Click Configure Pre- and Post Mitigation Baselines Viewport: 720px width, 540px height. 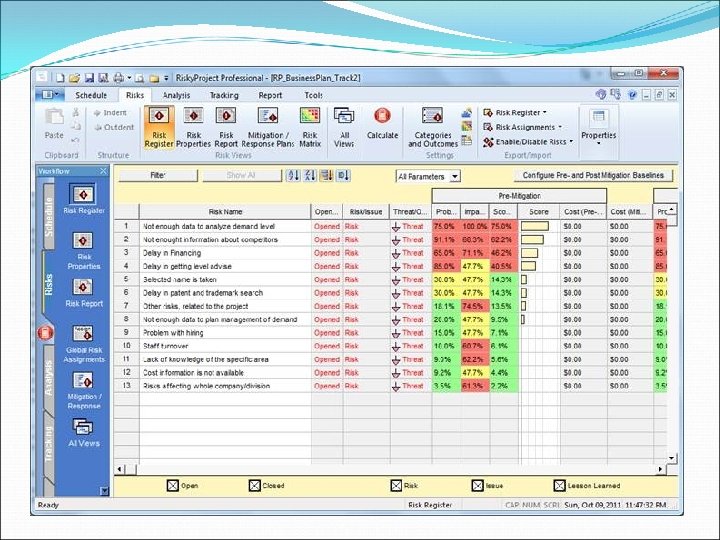(x=593, y=175)
